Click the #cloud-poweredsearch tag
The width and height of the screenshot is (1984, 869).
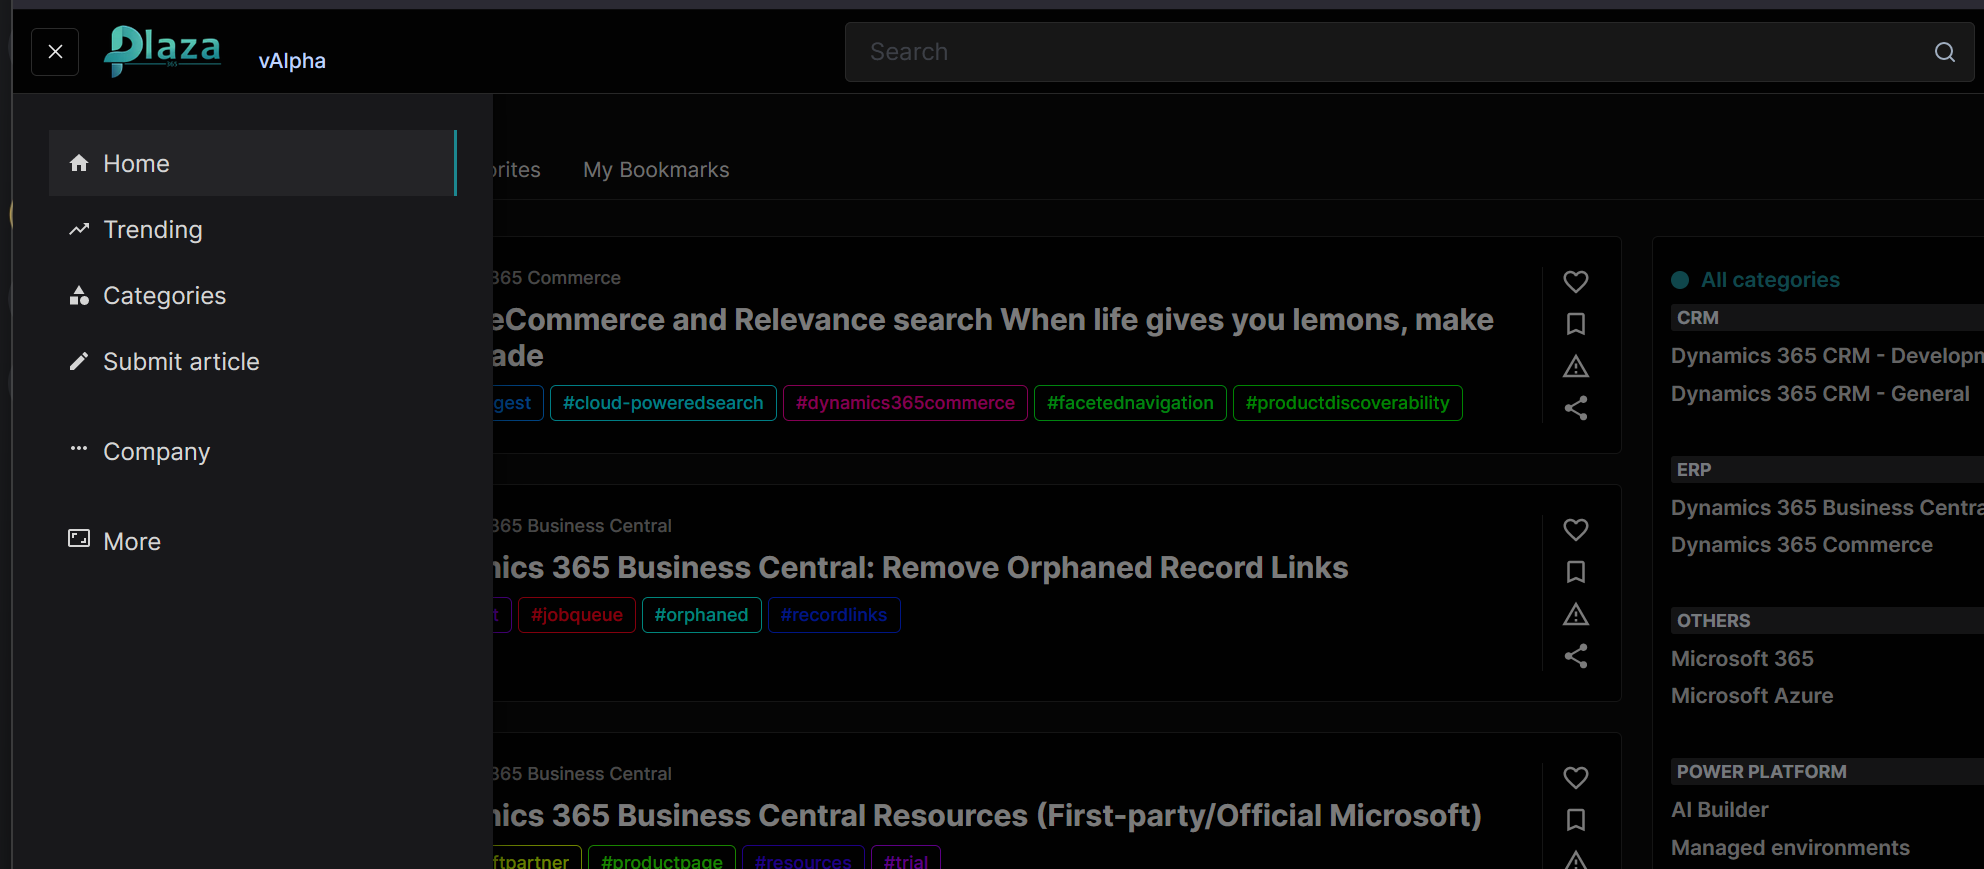pyautogui.click(x=663, y=403)
